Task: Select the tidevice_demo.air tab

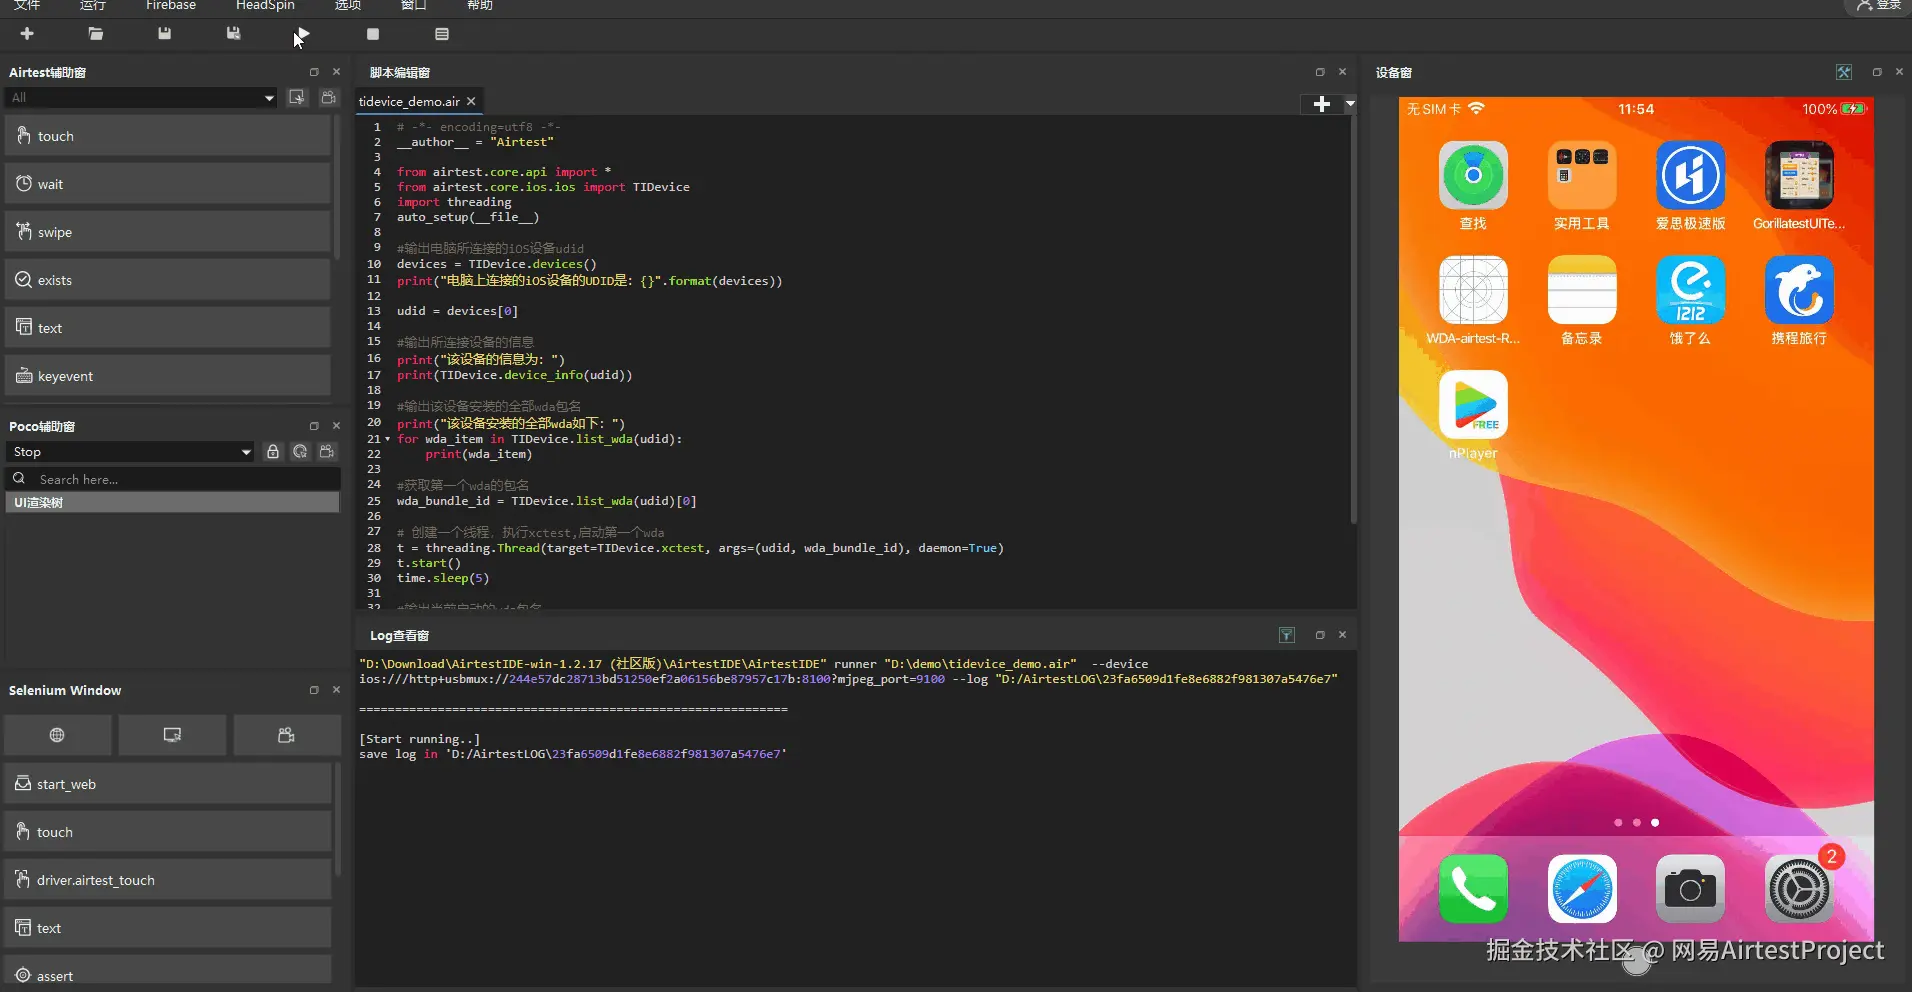Action: [409, 101]
